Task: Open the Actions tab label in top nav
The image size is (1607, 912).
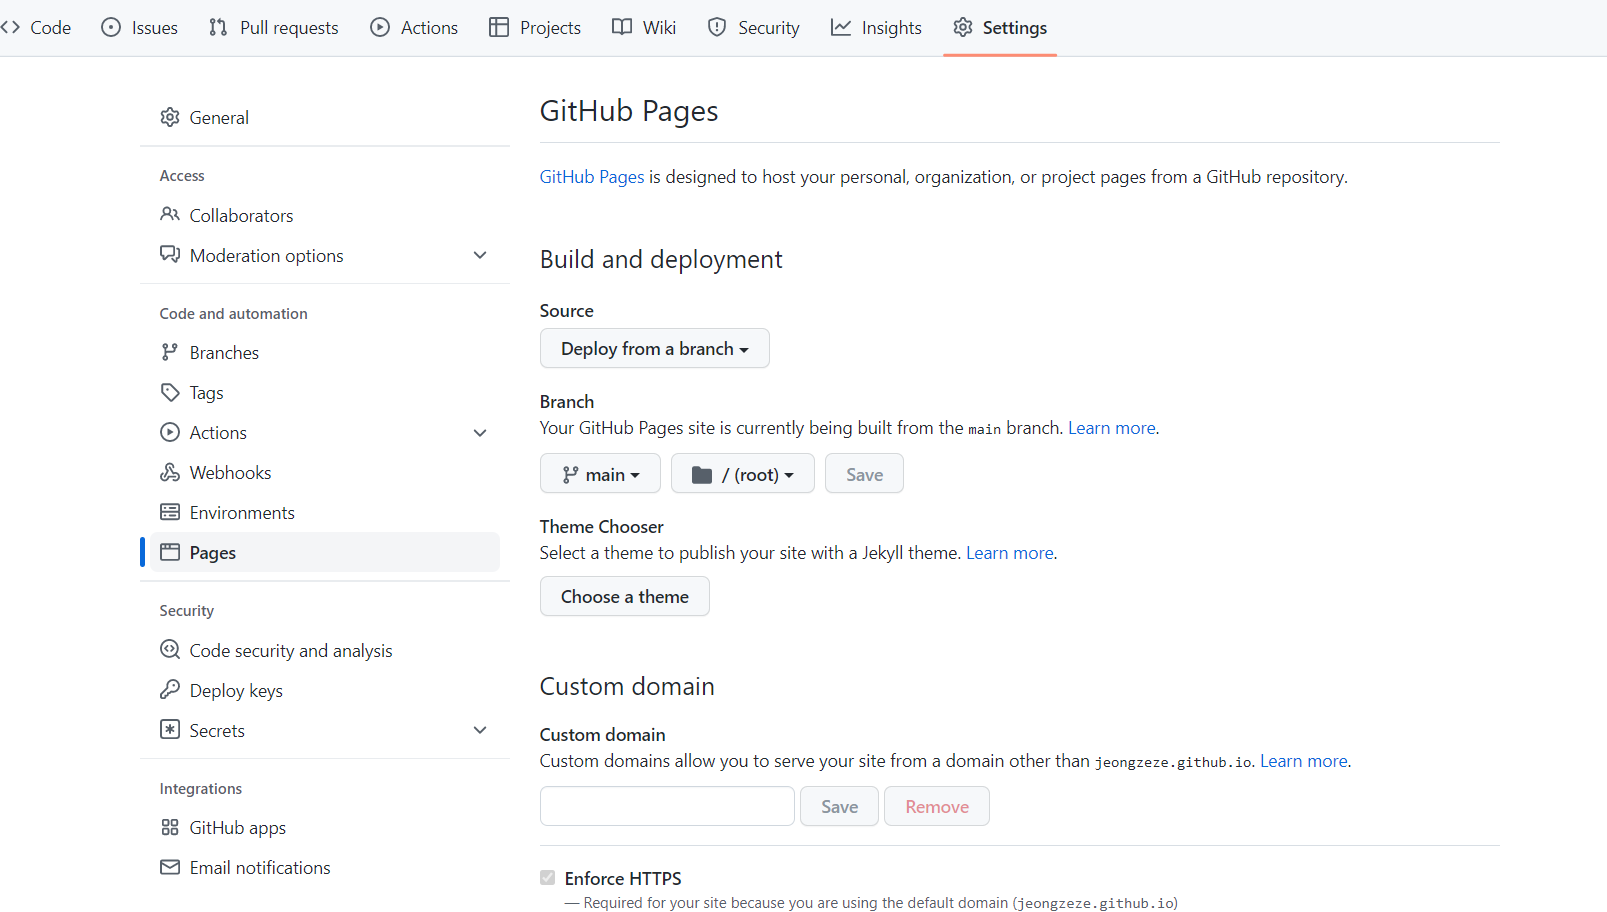Action: [x=429, y=28]
